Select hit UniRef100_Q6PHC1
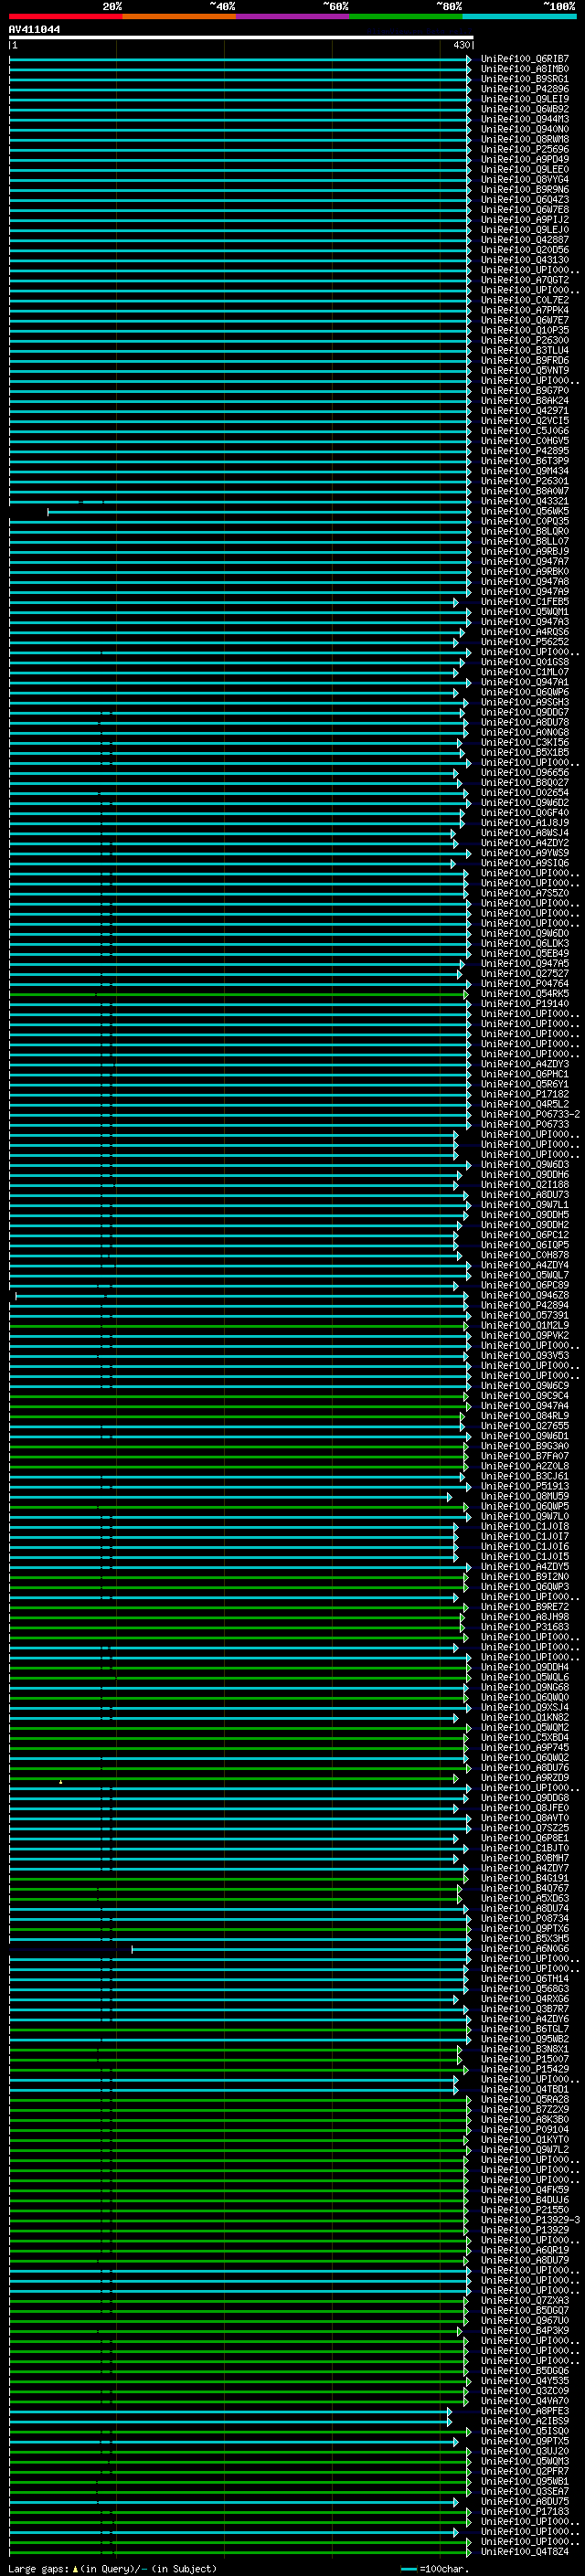The height and width of the screenshot is (2576, 585). (x=524, y=1074)
